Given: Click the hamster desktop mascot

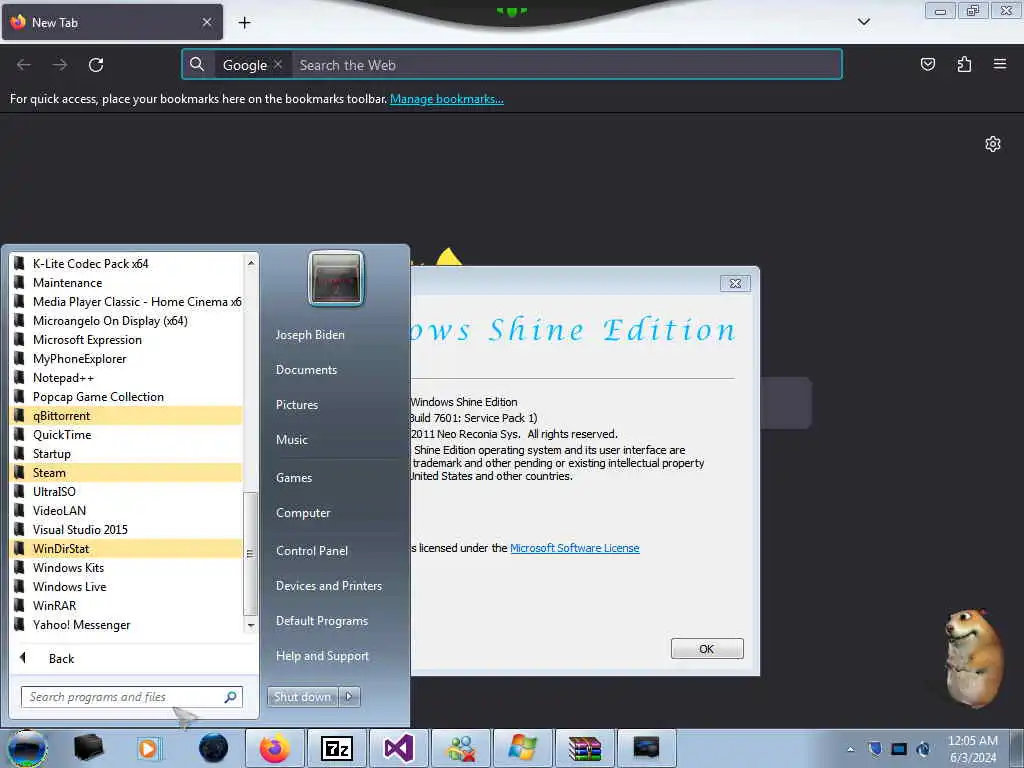Looking at the screenshot, I should coord(973,657).
